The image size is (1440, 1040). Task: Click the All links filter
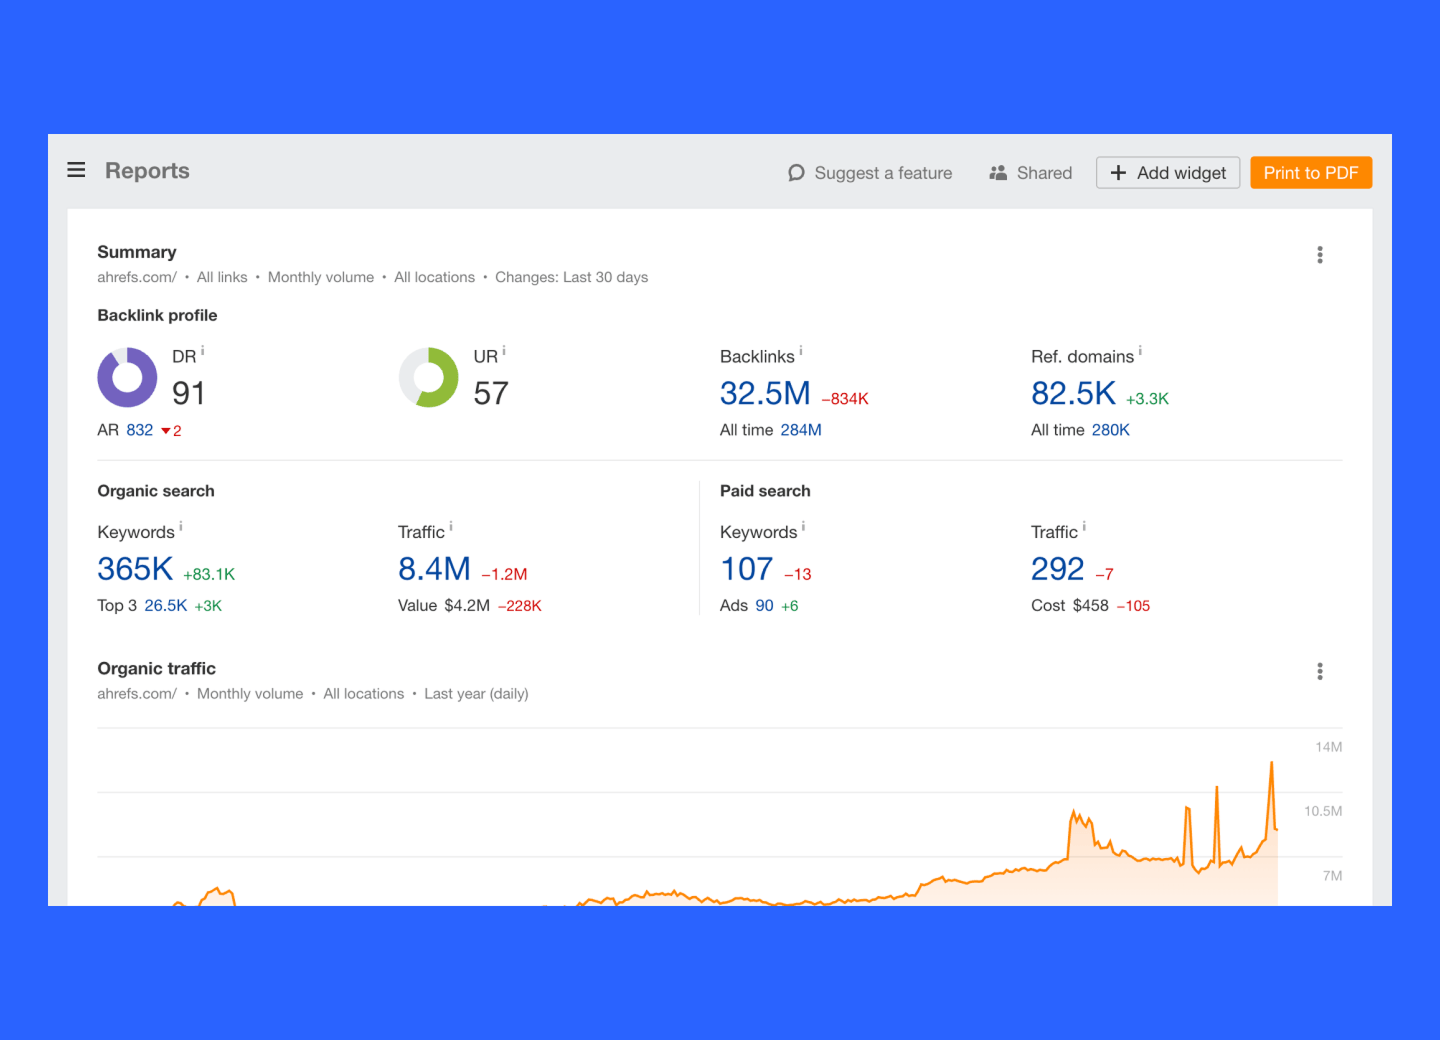pyautogui.click(x=221, y=277)
